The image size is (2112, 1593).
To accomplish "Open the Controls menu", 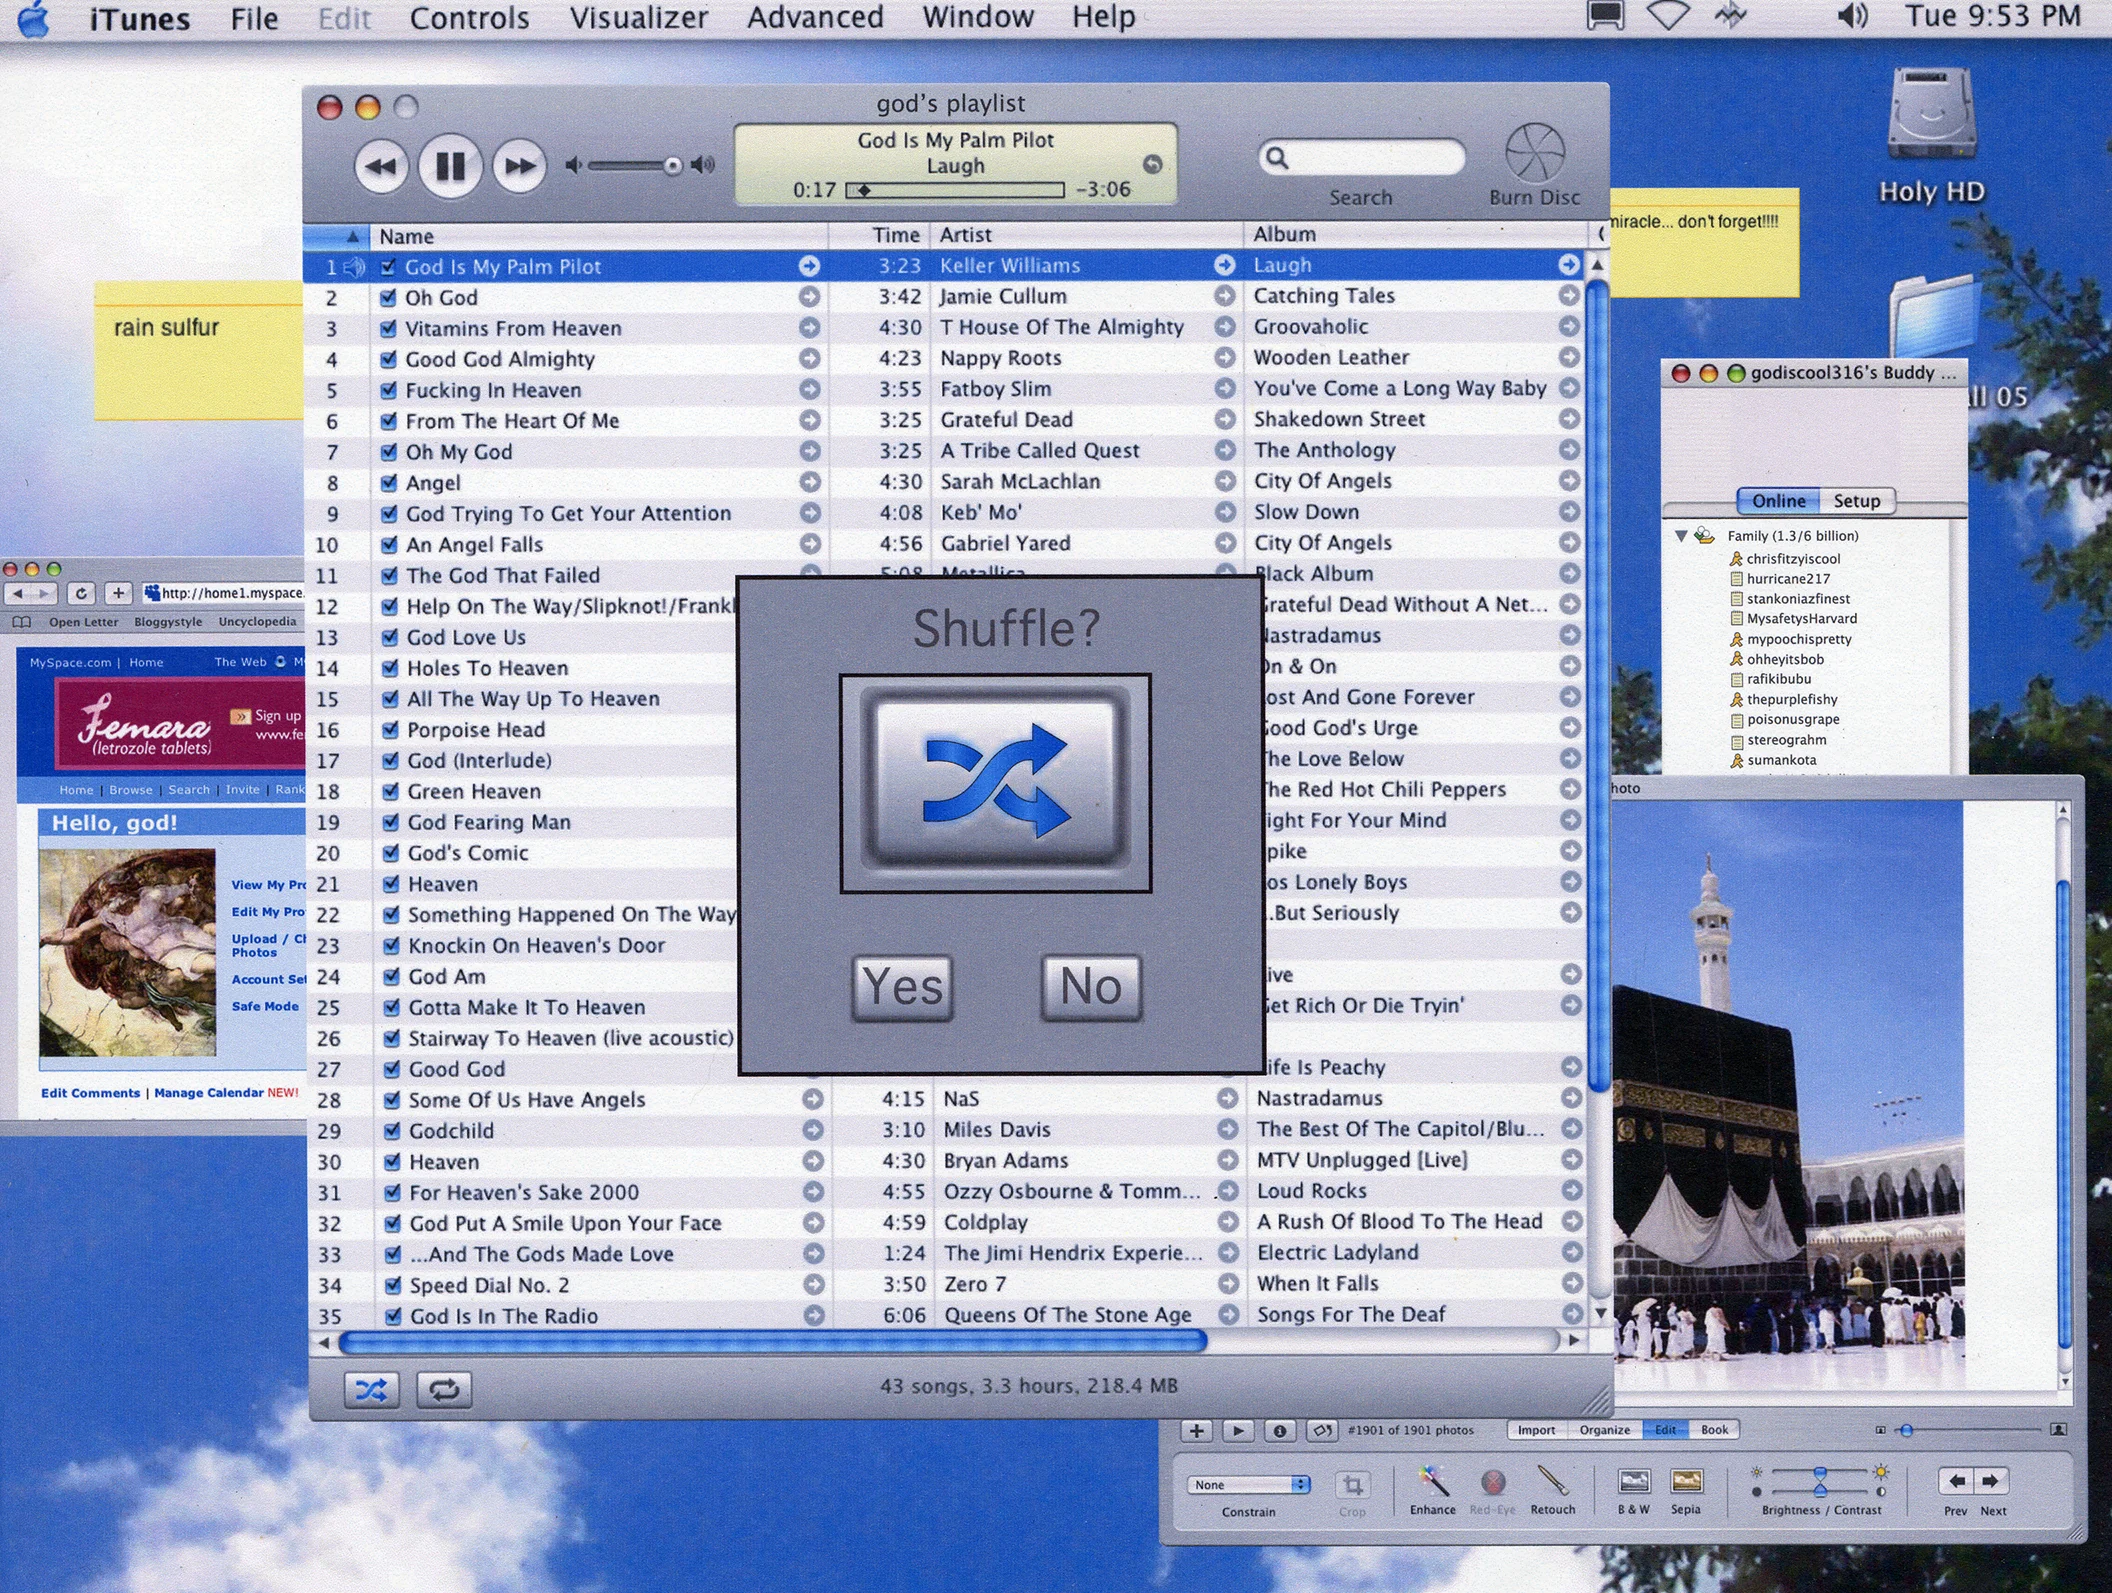I will 469,18.
